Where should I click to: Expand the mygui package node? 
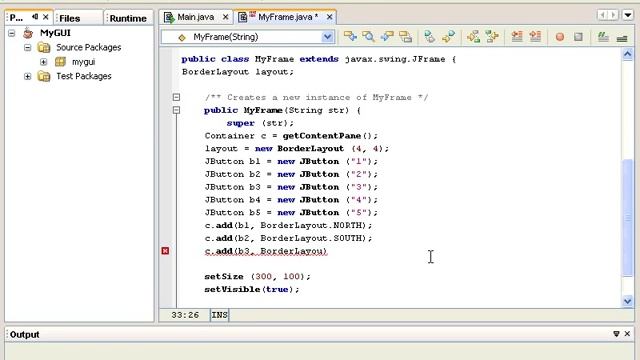[x=43, y=62]
